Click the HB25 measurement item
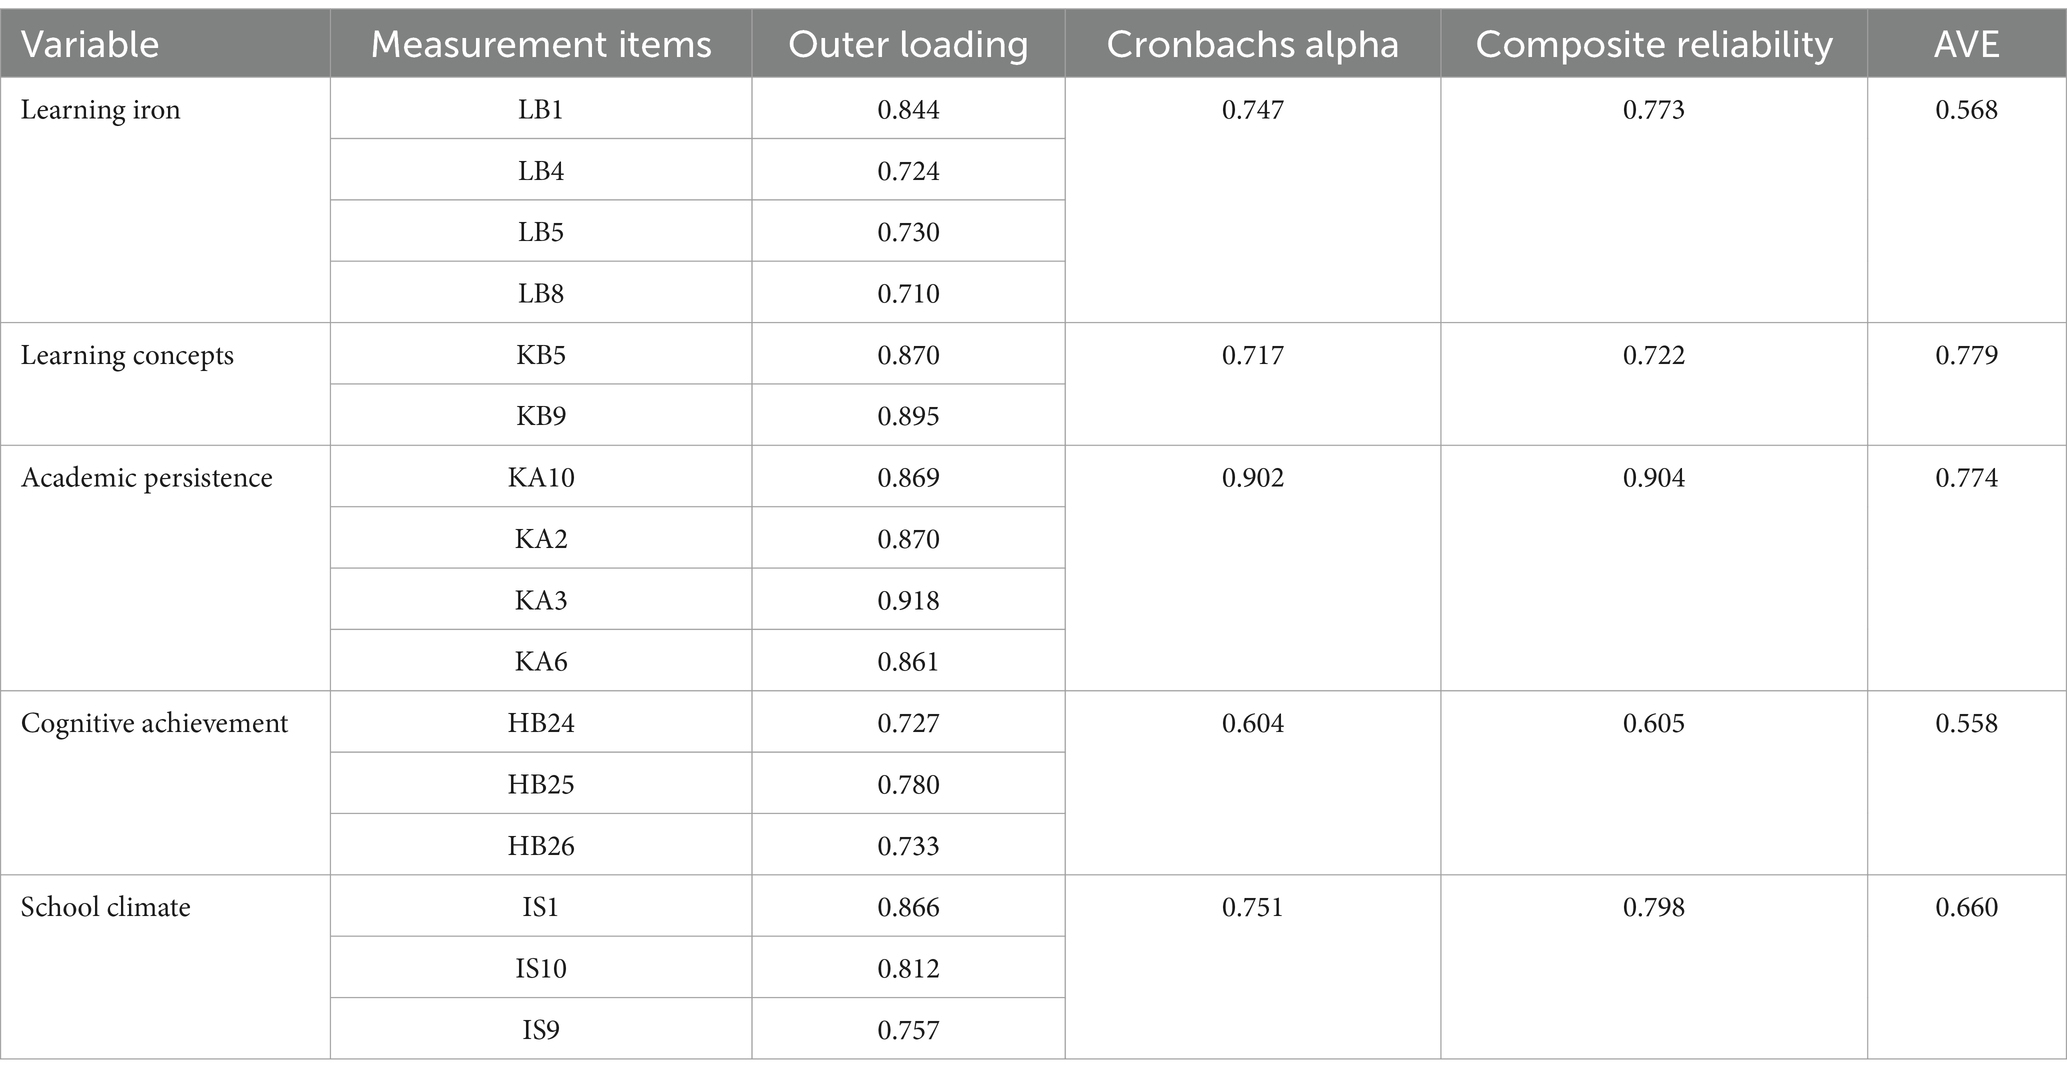Viewport: 2067px width, 1077px height. (541, 784)
